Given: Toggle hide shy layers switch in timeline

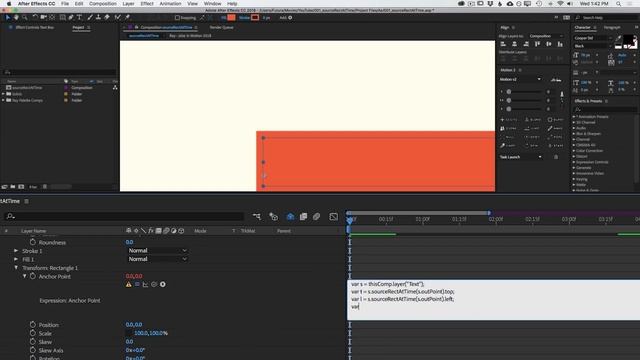Looking at the screenshot, I should [290, 217].
